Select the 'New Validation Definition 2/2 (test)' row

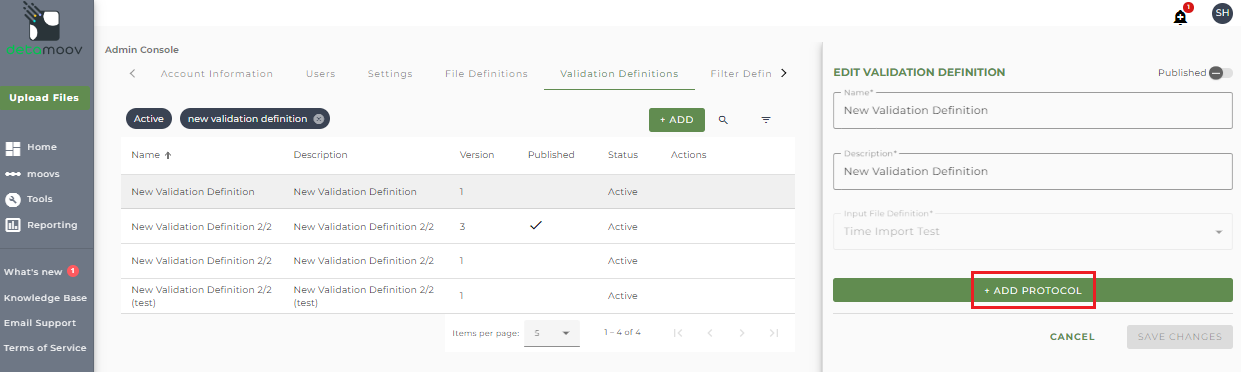click(458, 296)
